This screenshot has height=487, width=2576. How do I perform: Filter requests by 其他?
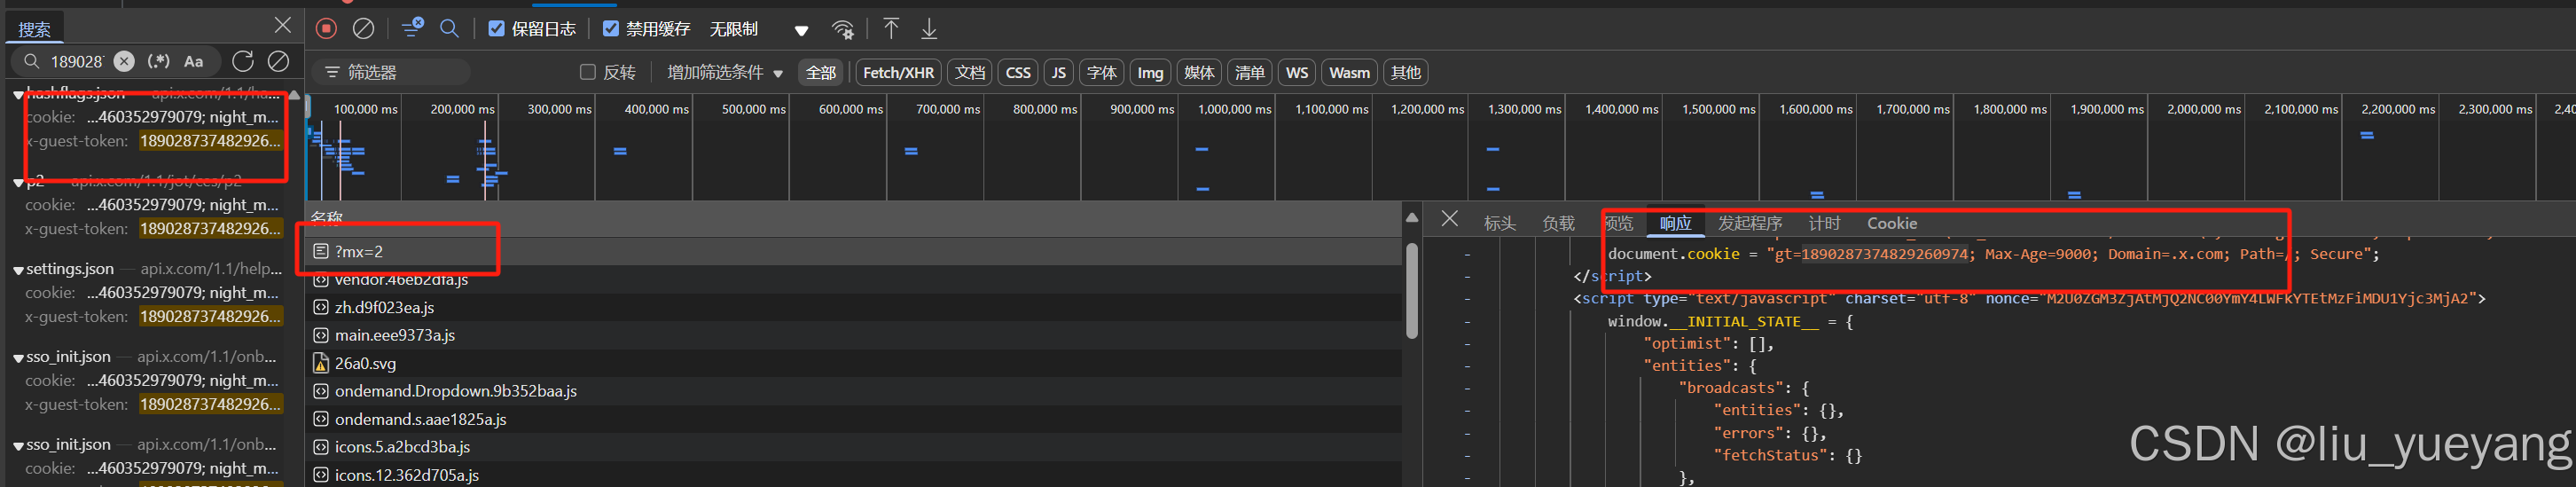point(1406,72)
